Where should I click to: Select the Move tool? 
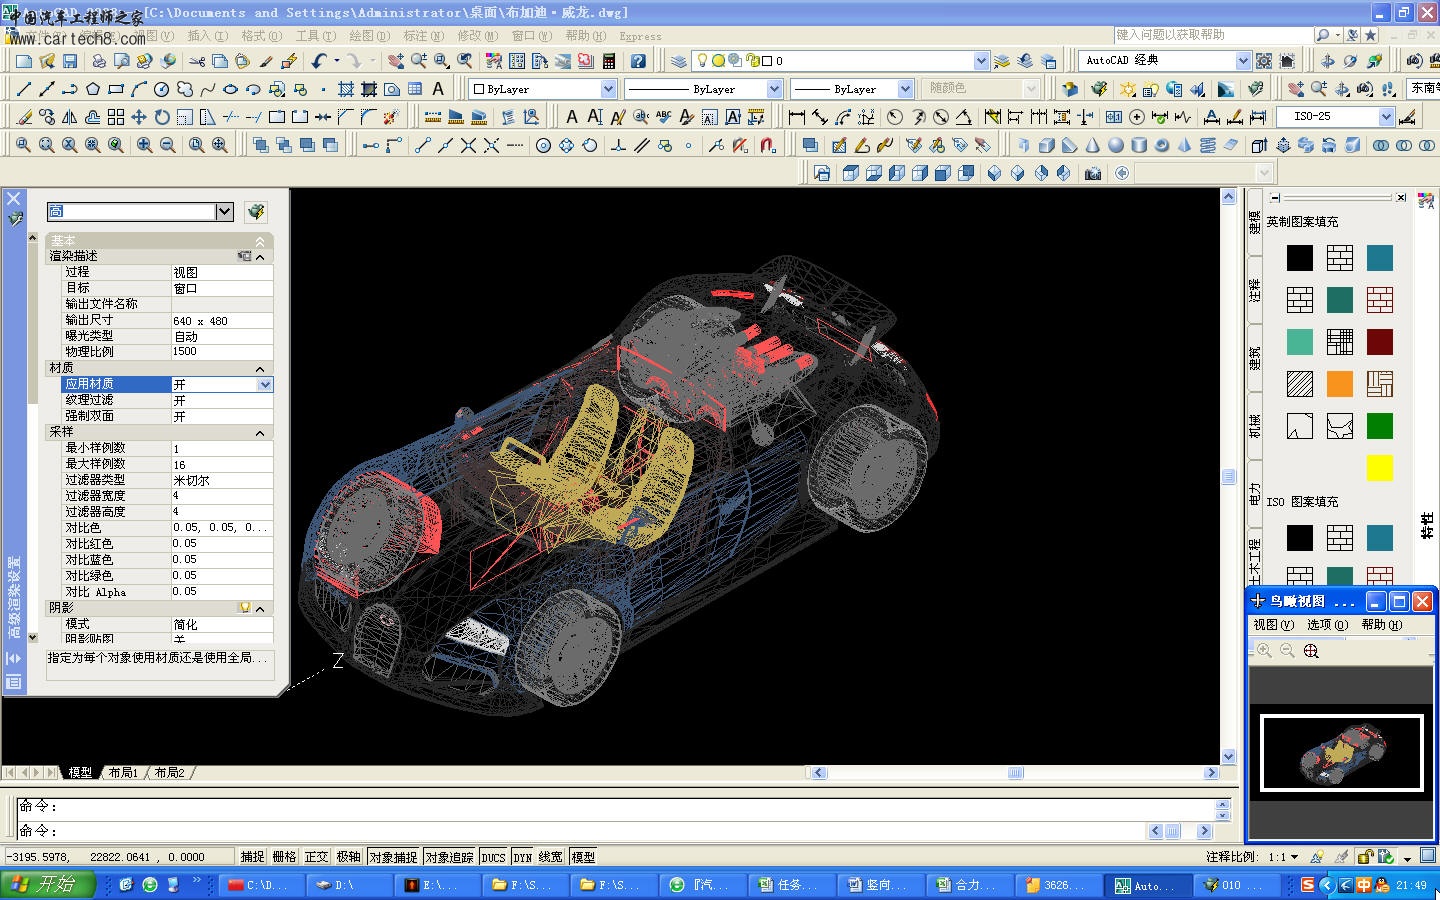click(139, 117)
